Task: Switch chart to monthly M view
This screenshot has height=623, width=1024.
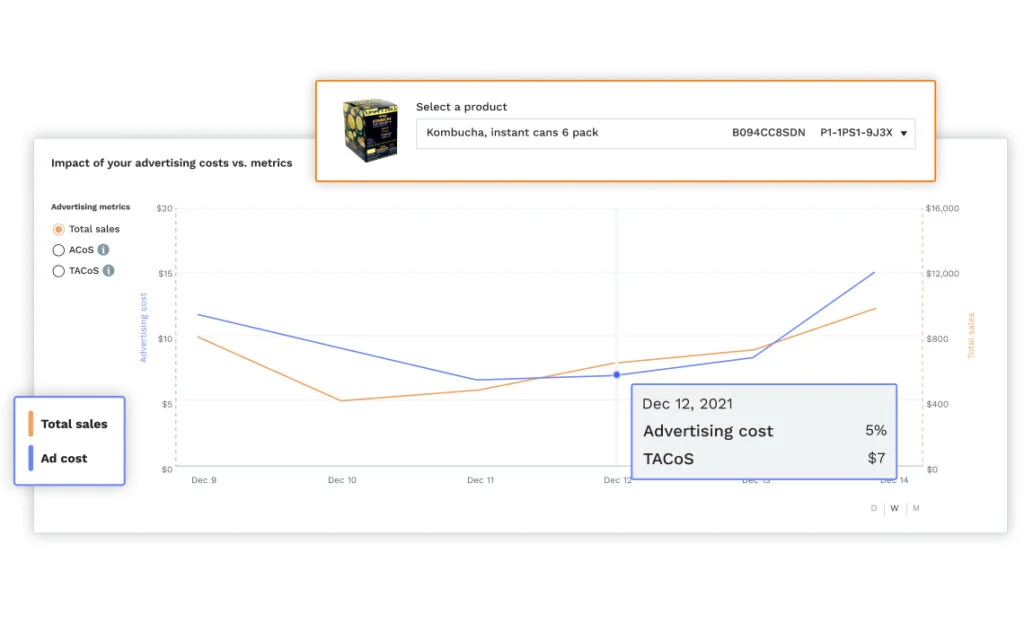Action: 916,508
